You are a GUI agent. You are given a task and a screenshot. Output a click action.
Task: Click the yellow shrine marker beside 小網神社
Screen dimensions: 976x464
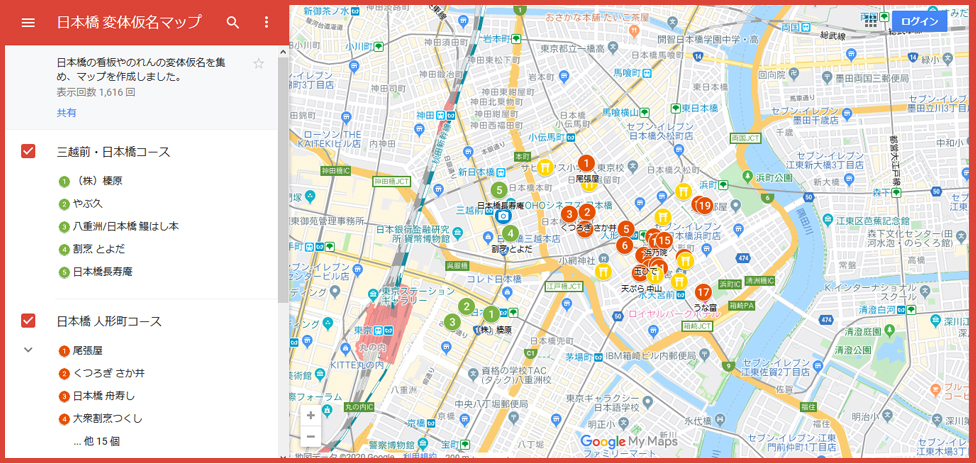point(603,271)
